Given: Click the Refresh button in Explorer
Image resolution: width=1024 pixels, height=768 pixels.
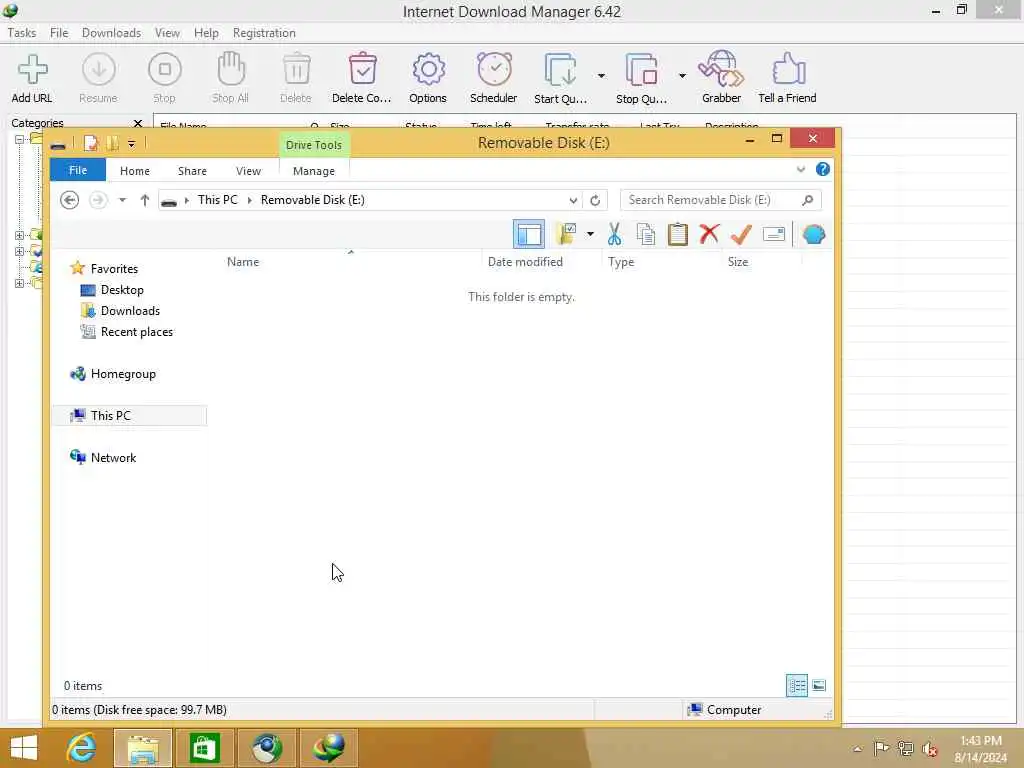Looking at the screenshot, I should pos(595,200).
